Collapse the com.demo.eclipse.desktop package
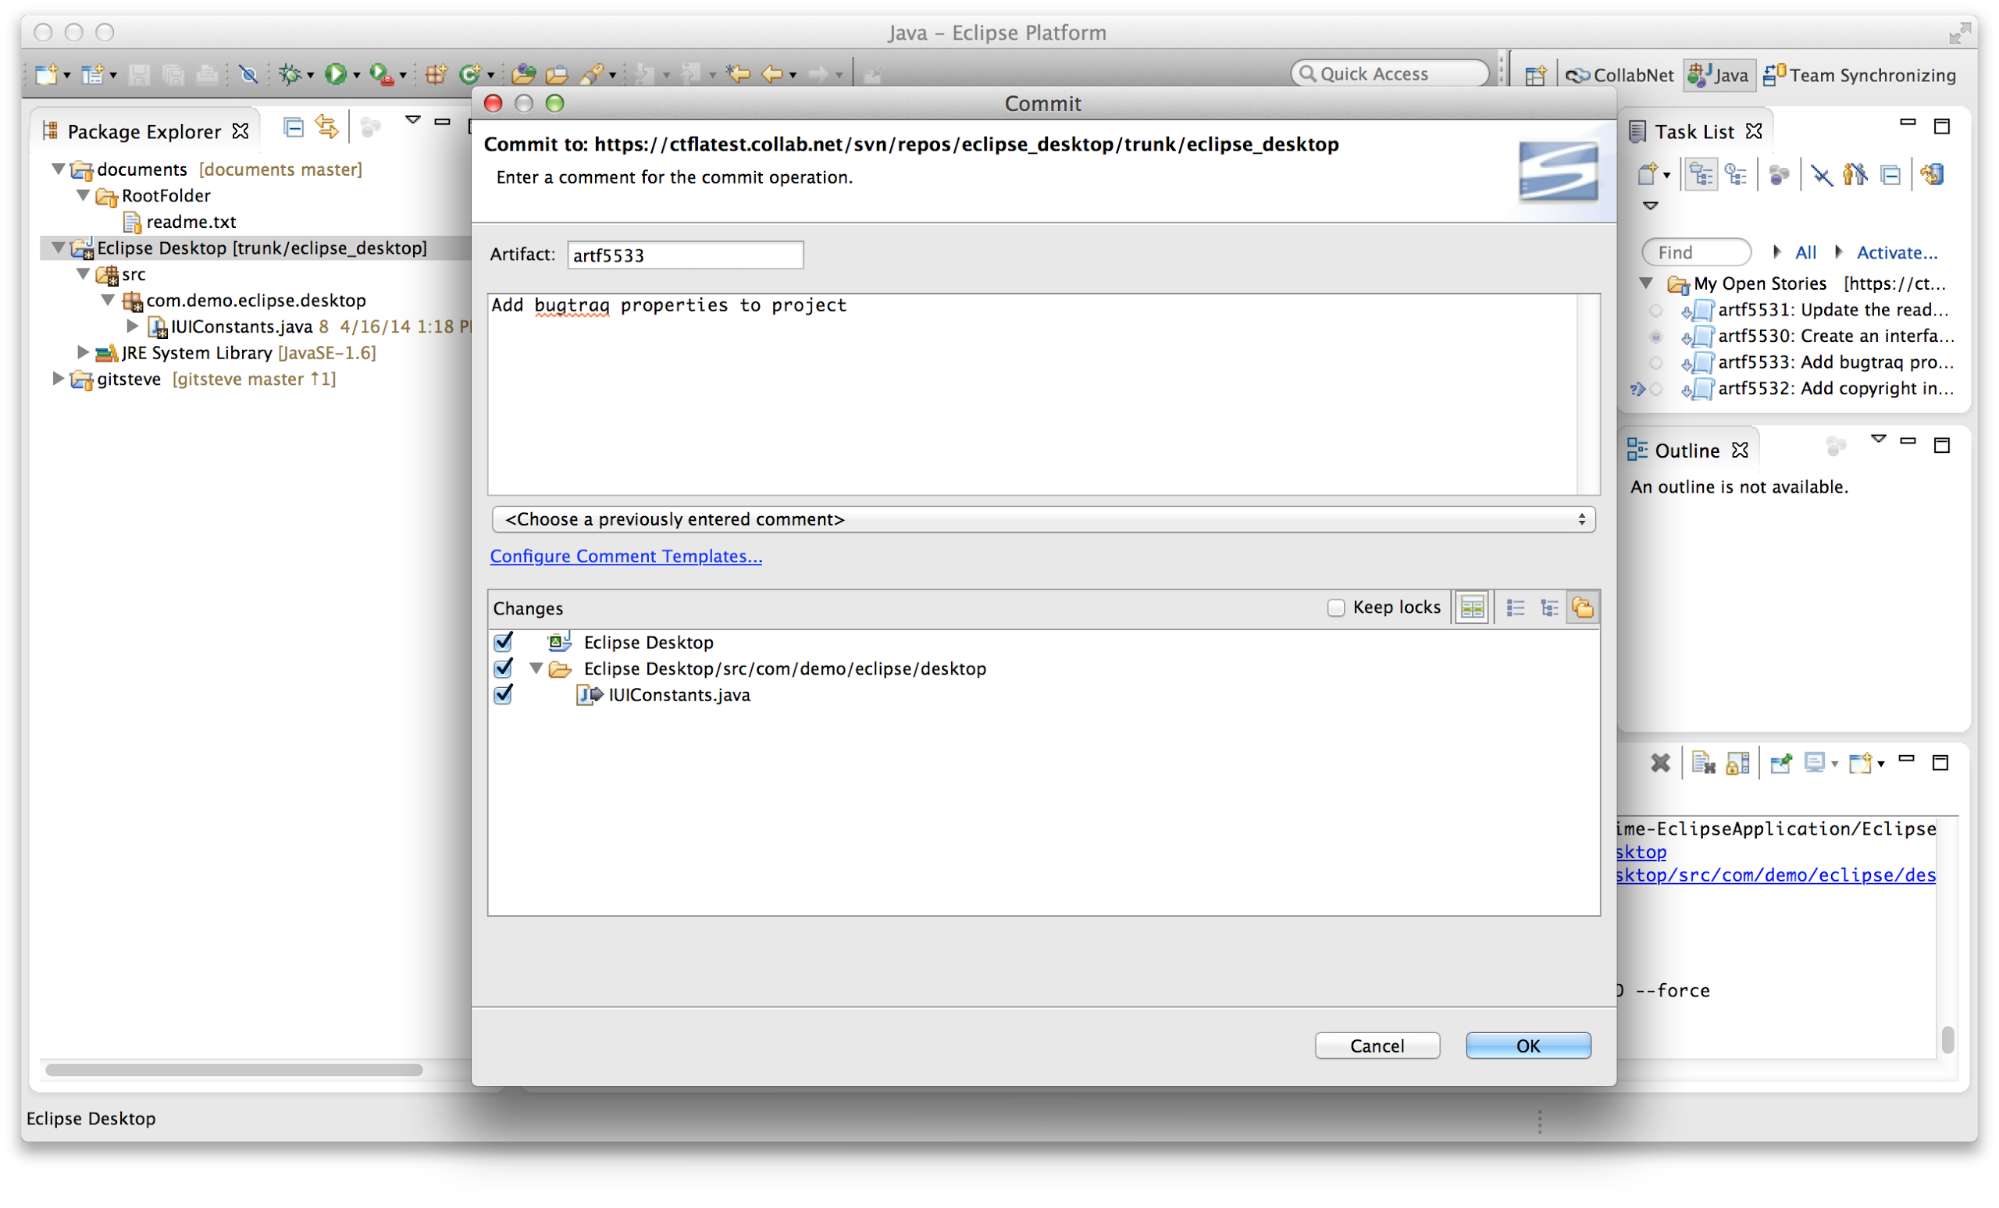 pyautogui.click(x=108, y=300)
